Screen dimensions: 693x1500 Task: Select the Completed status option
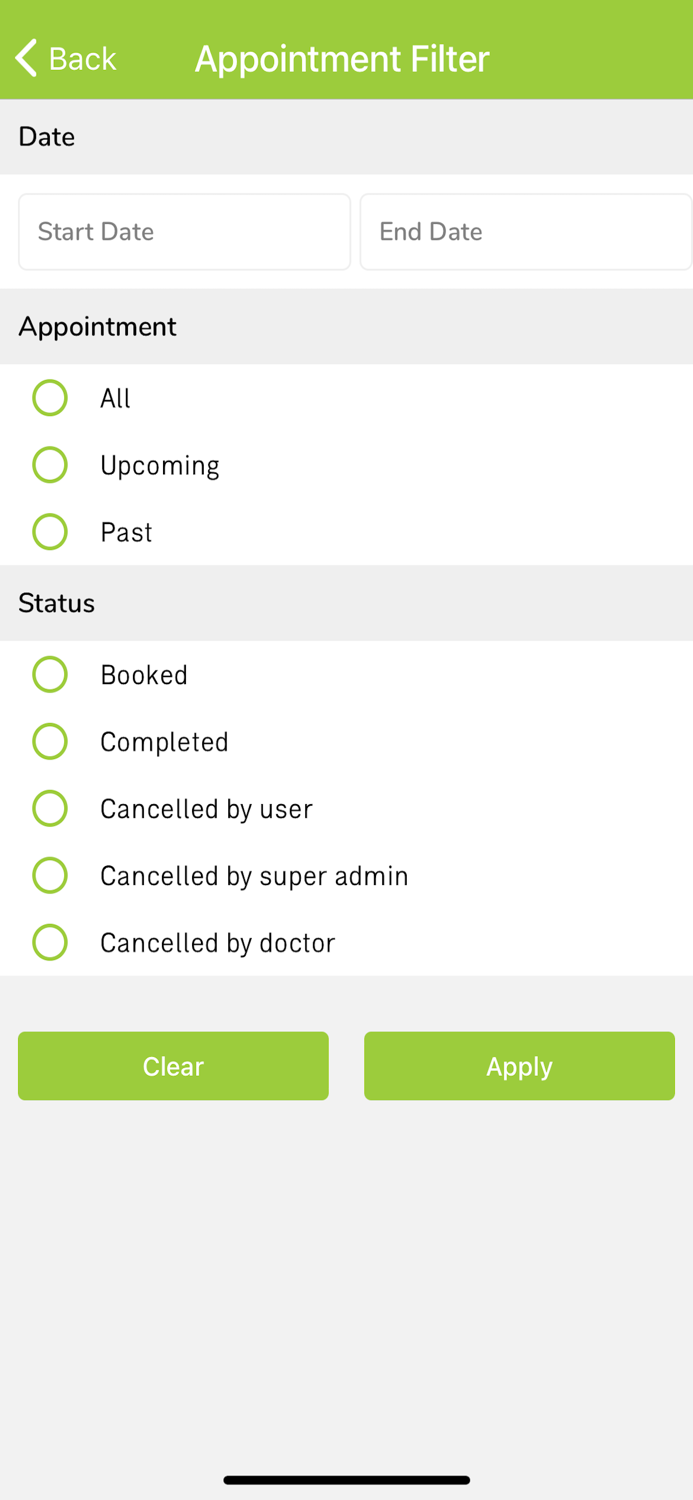(49, 741)
